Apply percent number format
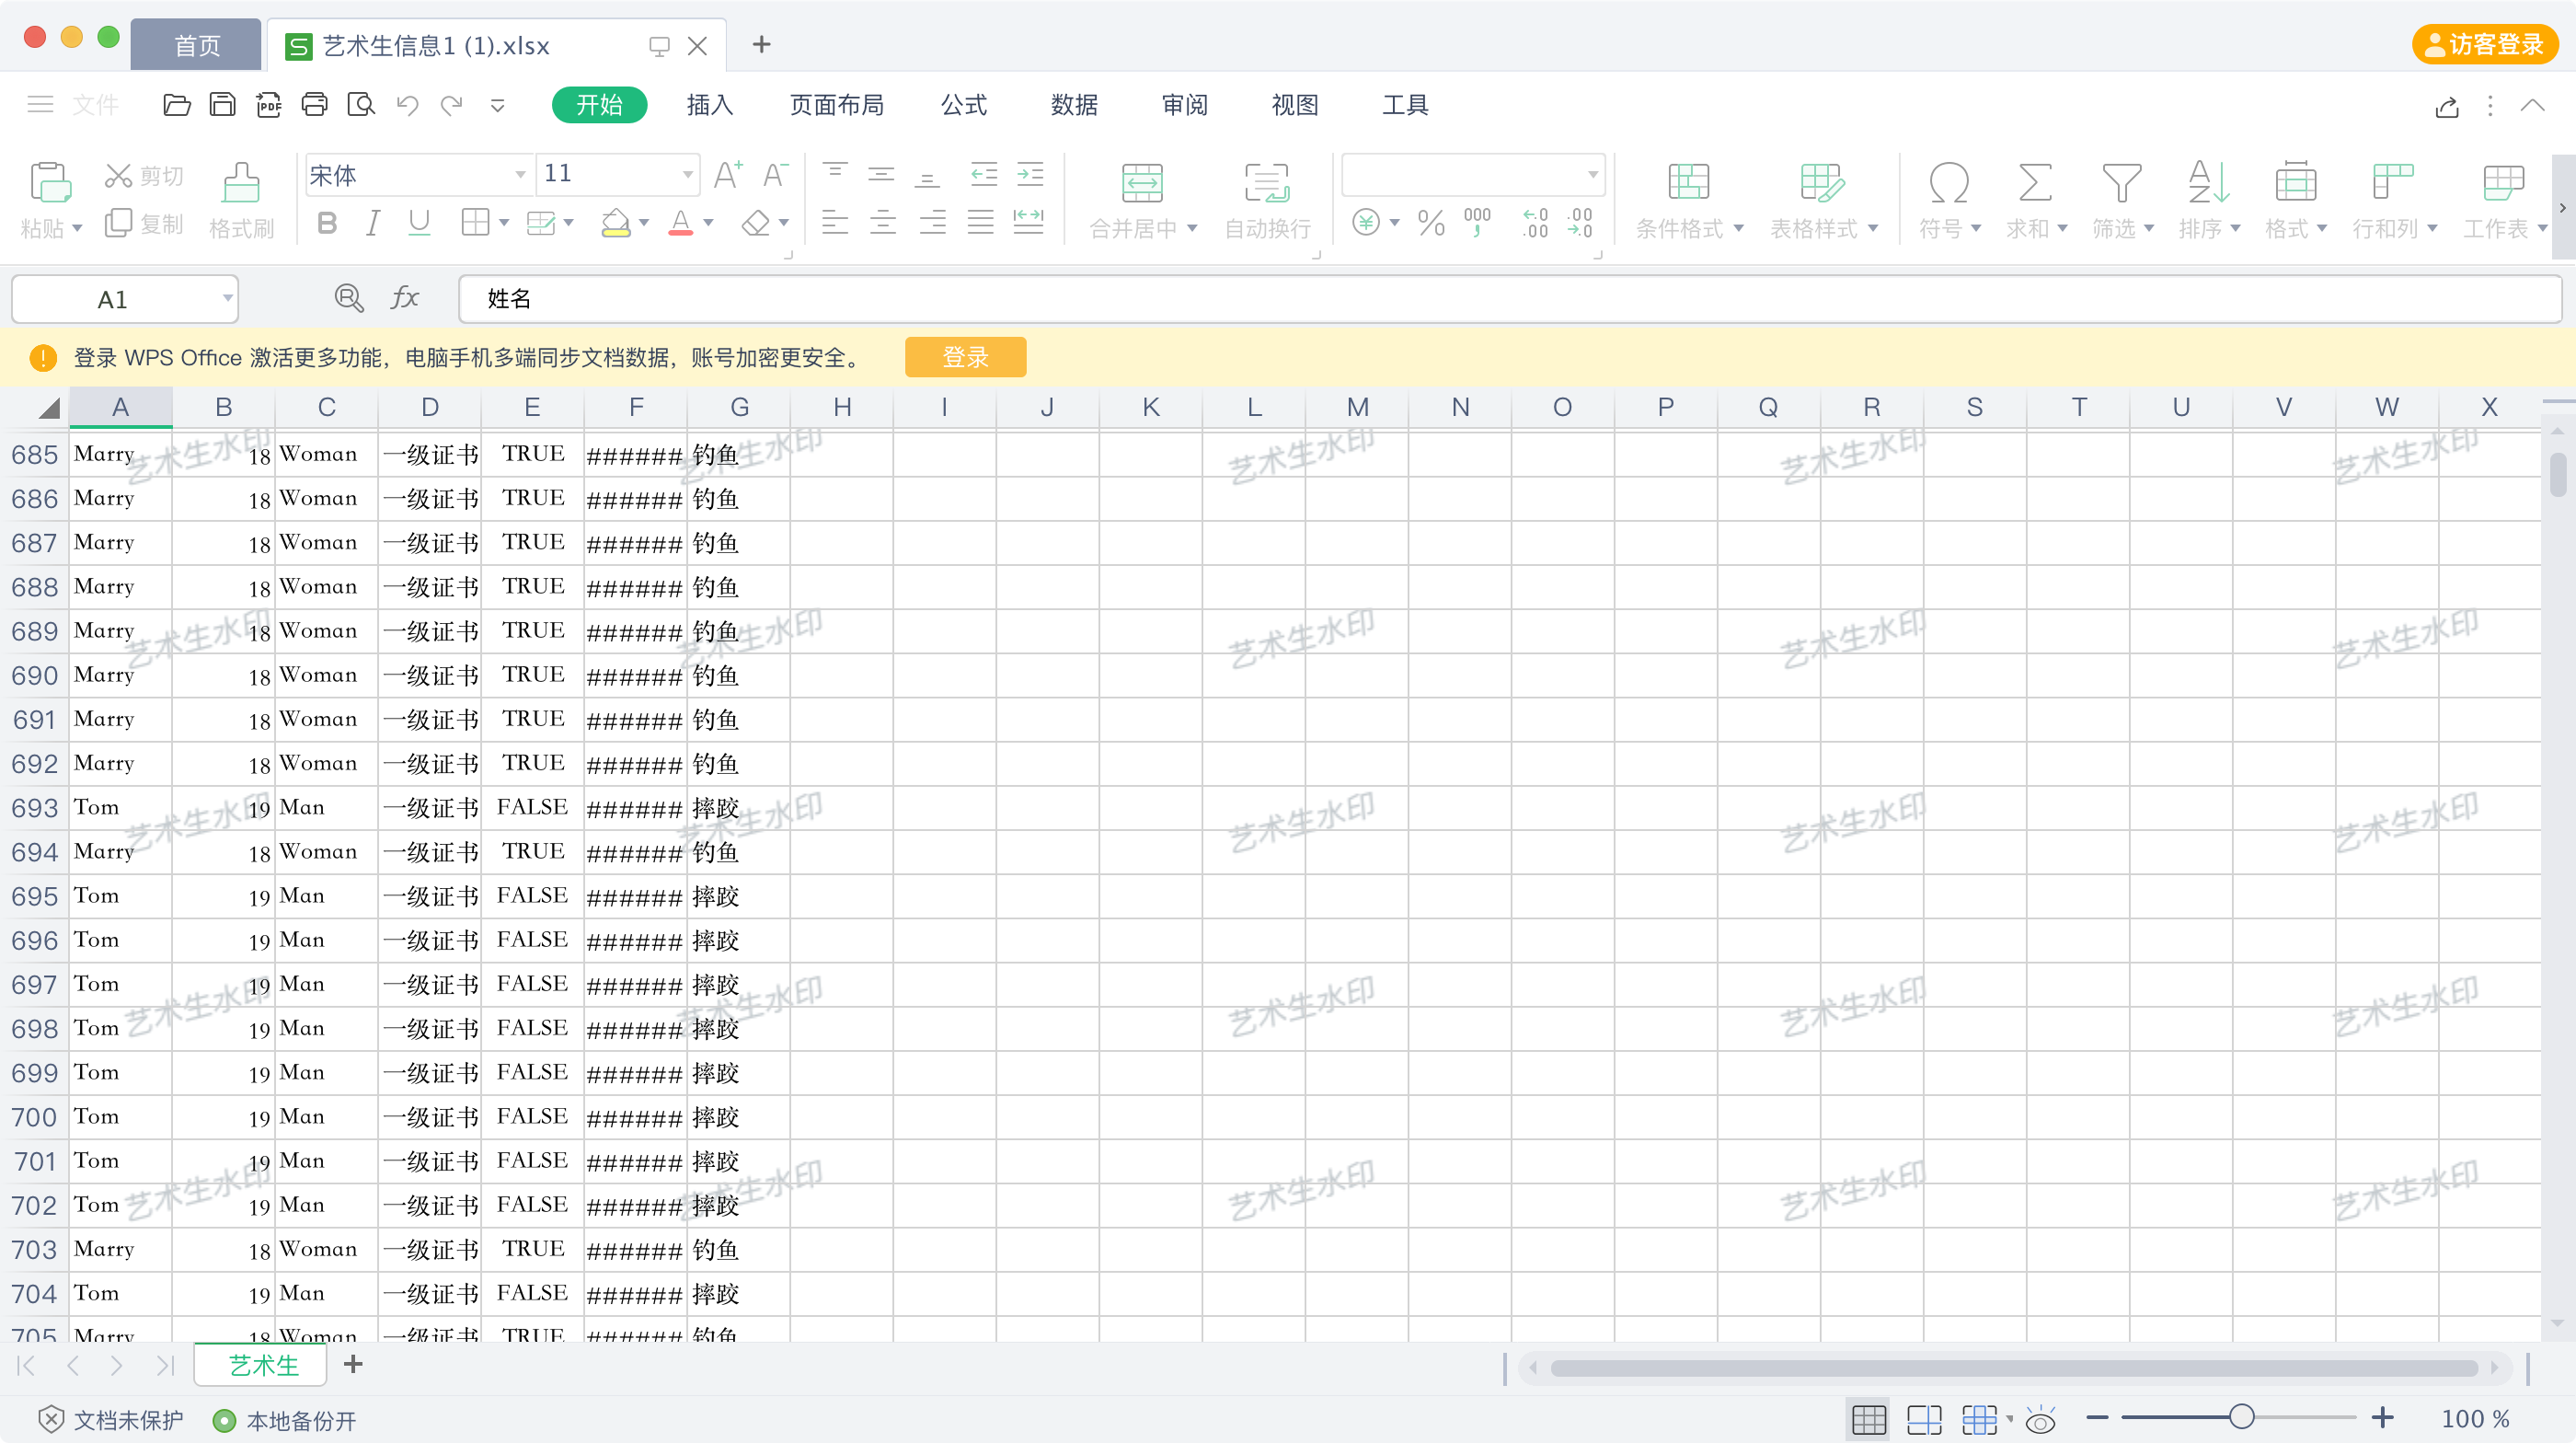Screen dimensions: 2576x1443 click(x=1431, y=223)
